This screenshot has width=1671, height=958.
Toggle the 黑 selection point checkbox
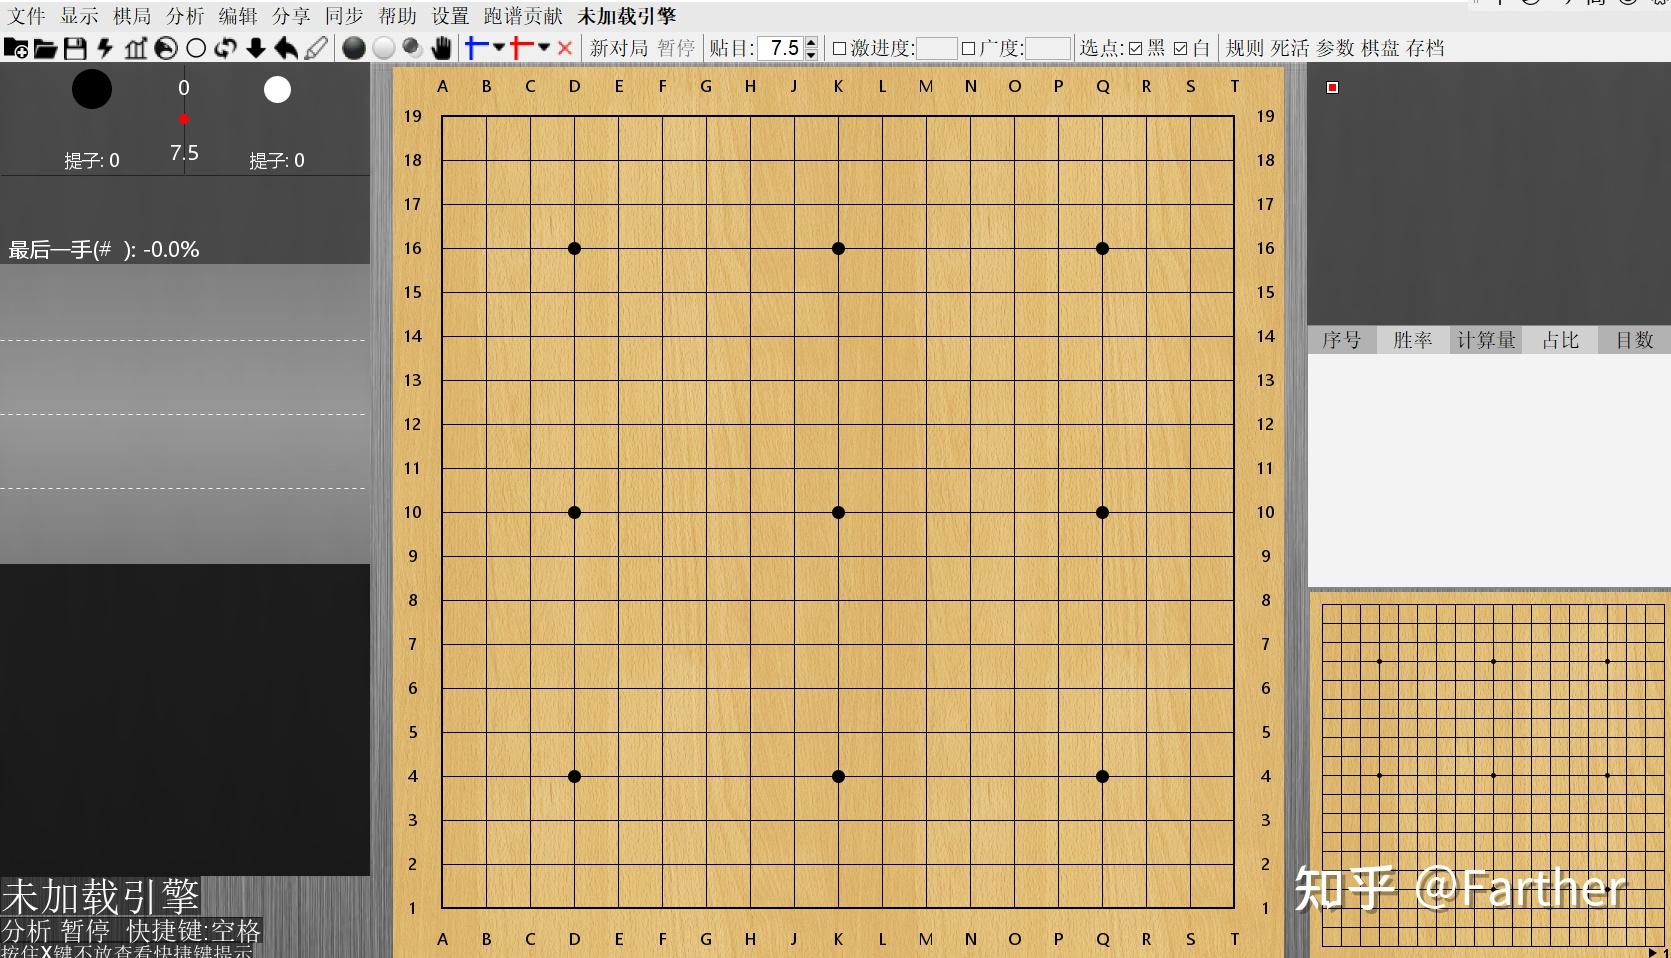coord(1133,48)
